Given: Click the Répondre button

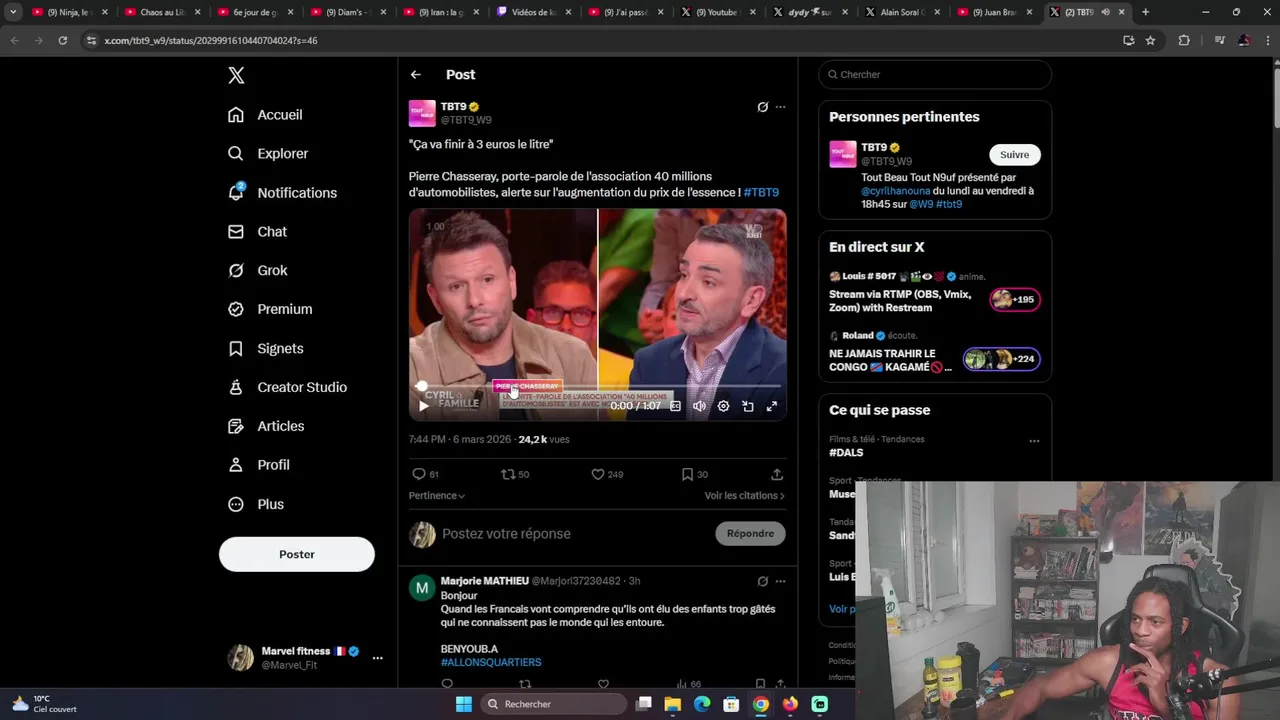Looking at the screenshot, I should 750,534.
